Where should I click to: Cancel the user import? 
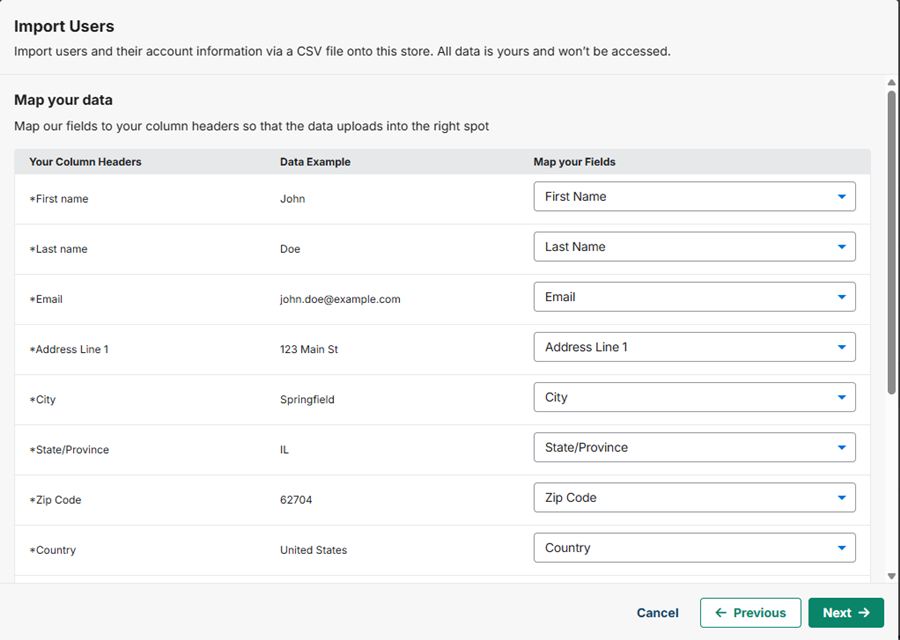pos(657,613)
